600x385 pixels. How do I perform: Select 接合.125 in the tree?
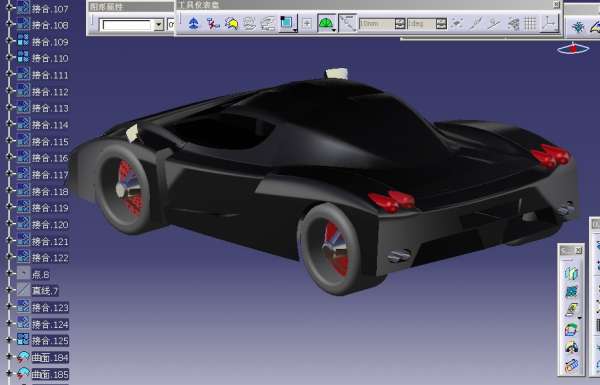tap(50, 341)
